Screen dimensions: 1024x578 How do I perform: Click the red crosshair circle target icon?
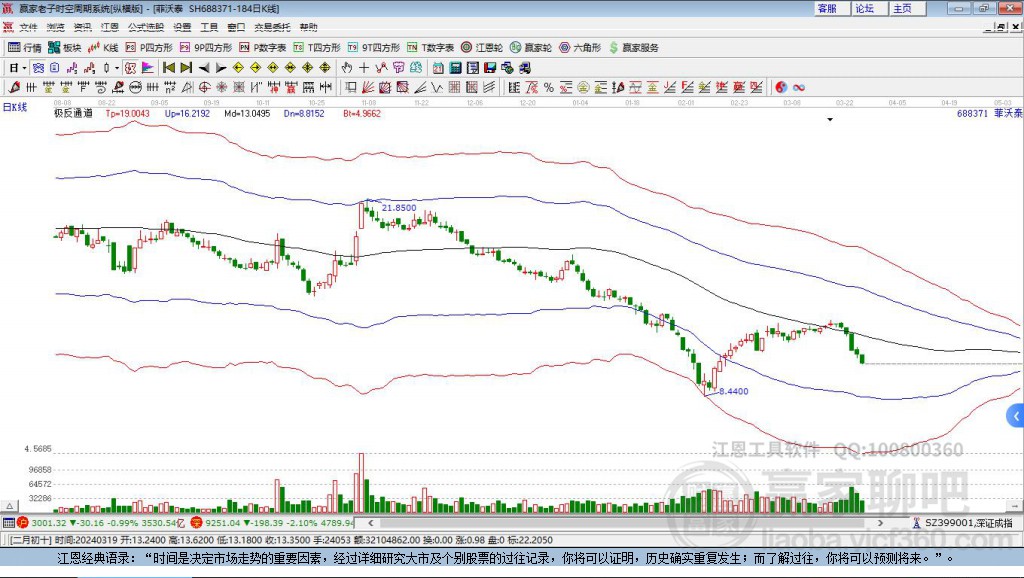pos(204,87)
